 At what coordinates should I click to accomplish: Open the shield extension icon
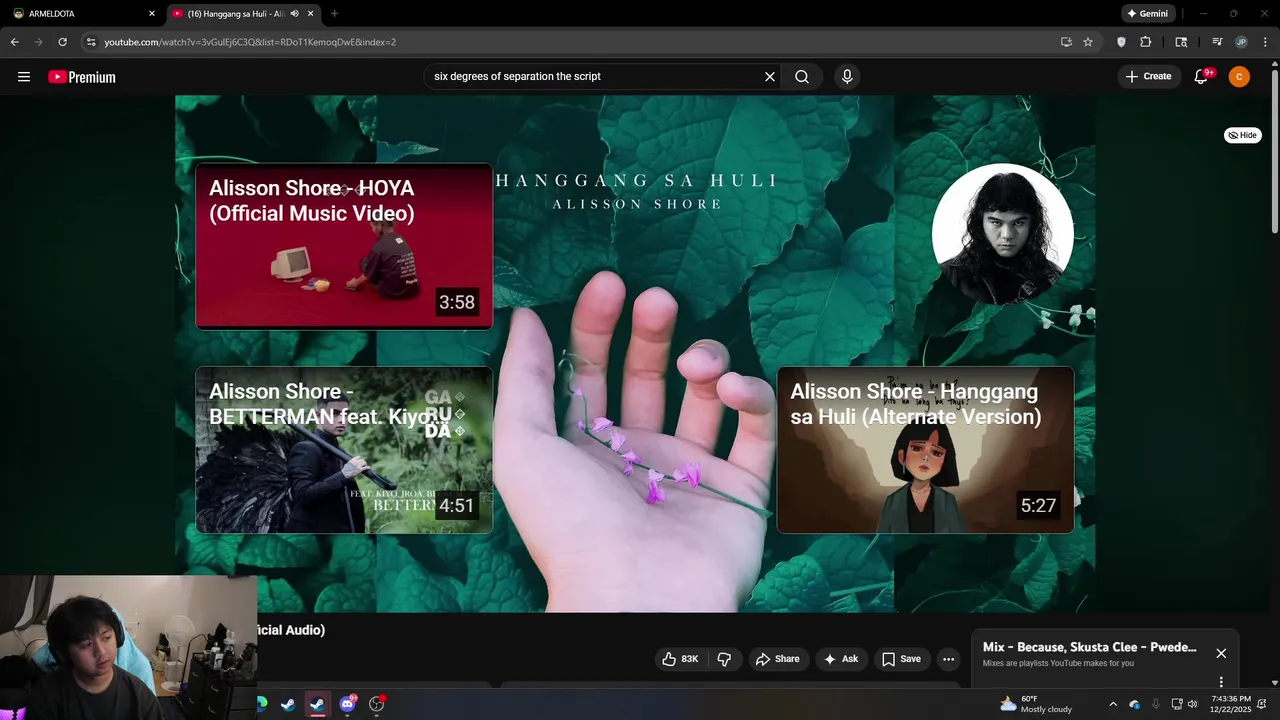[1121, 42]
